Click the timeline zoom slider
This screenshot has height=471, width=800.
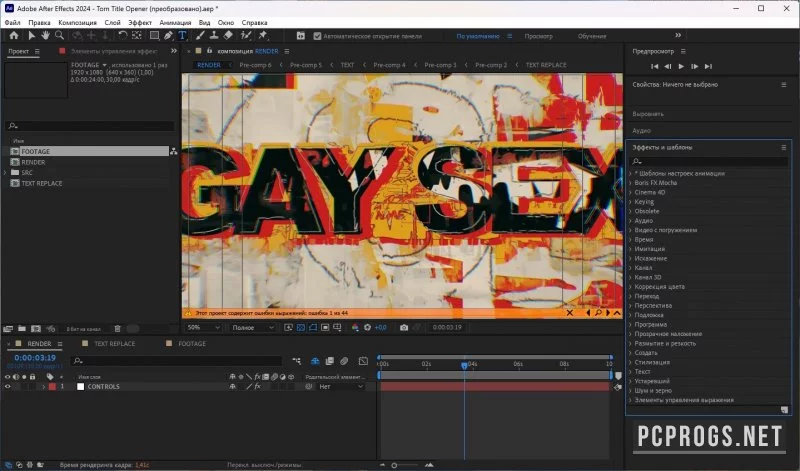click(x=394, y=465)
